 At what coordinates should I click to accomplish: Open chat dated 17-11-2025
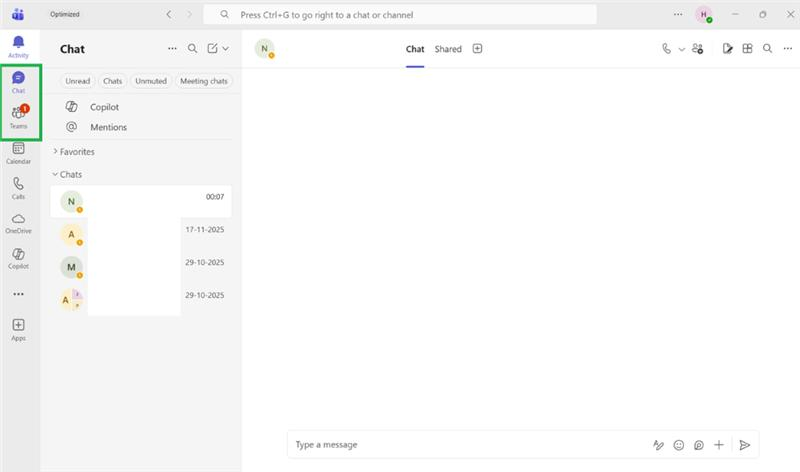point(141,234)
